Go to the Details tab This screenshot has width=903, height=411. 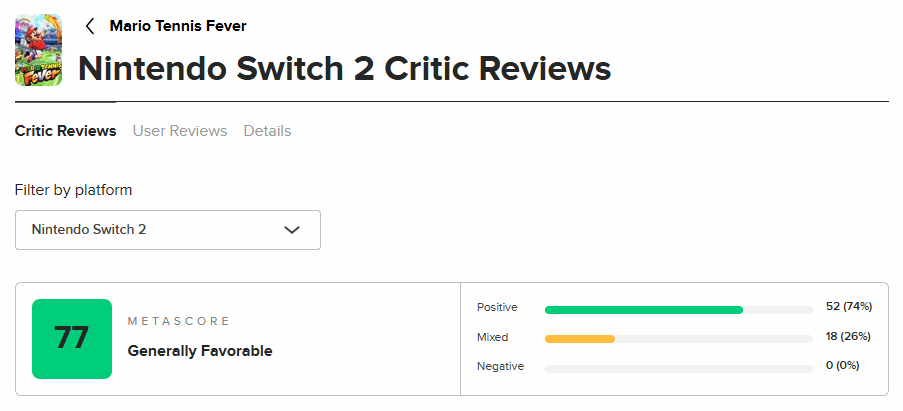point(267,131)
